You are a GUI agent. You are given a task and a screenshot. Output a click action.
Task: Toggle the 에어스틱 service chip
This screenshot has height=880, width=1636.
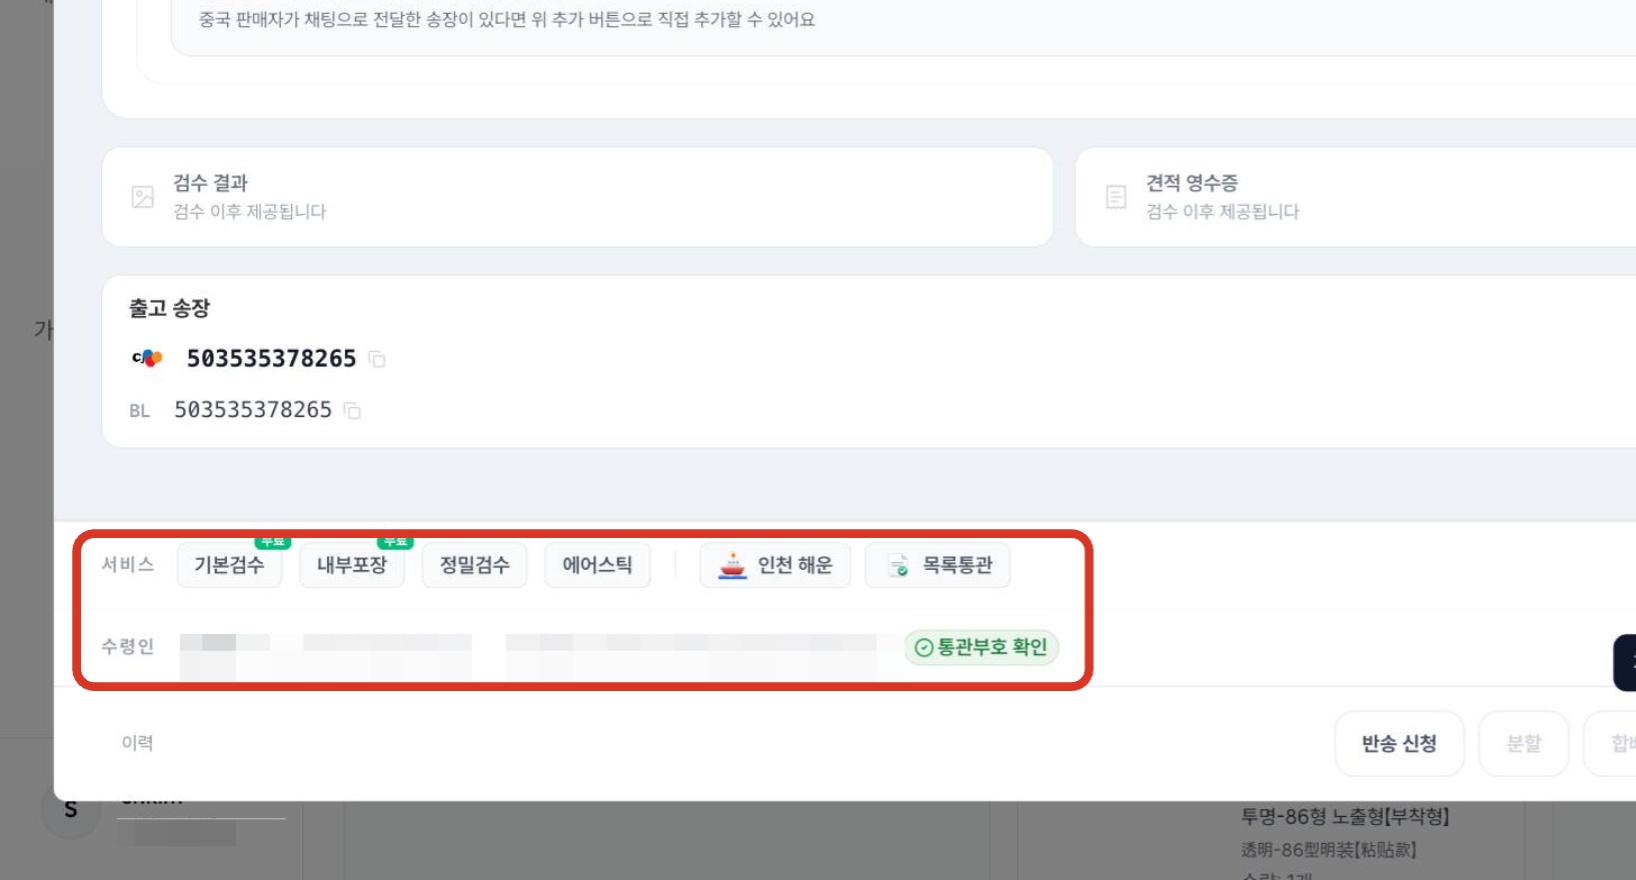(x=598, y=566)
